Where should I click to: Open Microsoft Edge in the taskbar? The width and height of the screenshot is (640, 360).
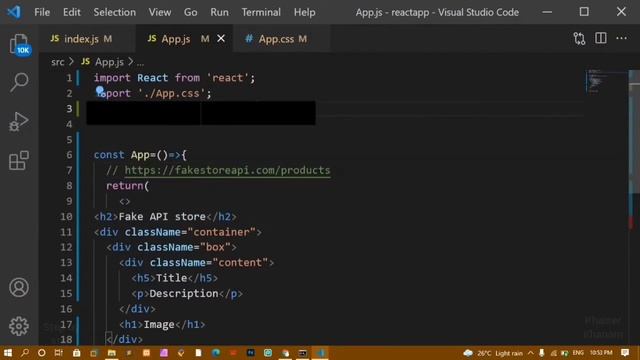coord(216,353)
